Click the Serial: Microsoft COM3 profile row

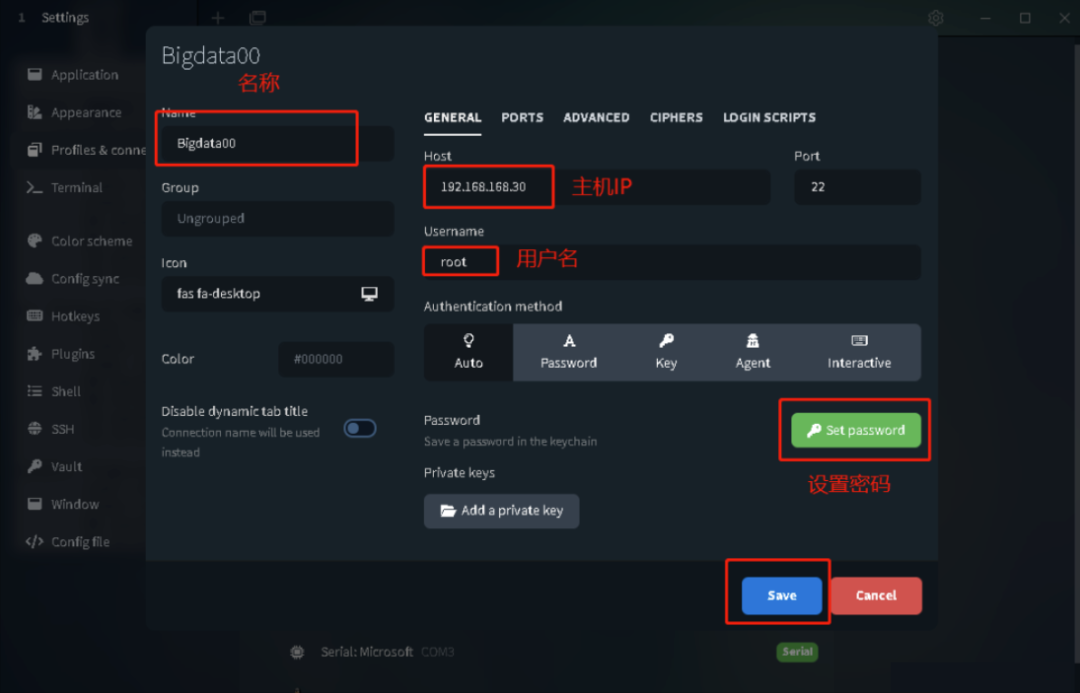tap(554, 652)
